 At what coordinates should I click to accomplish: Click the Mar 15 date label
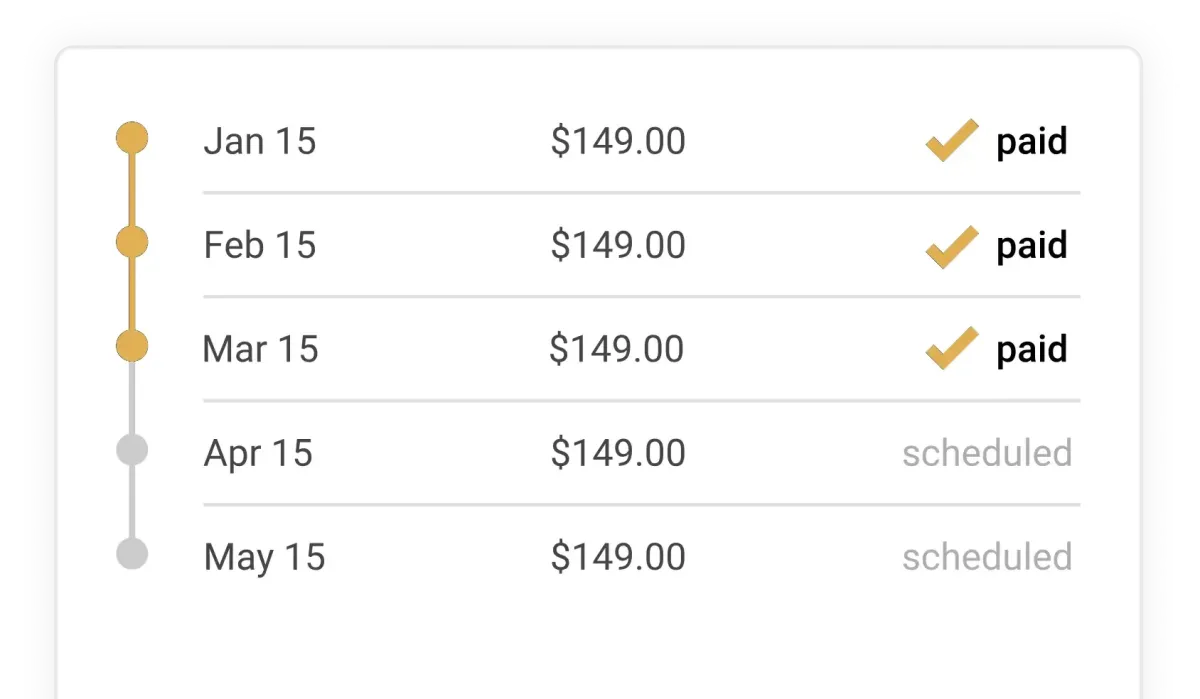260,349
